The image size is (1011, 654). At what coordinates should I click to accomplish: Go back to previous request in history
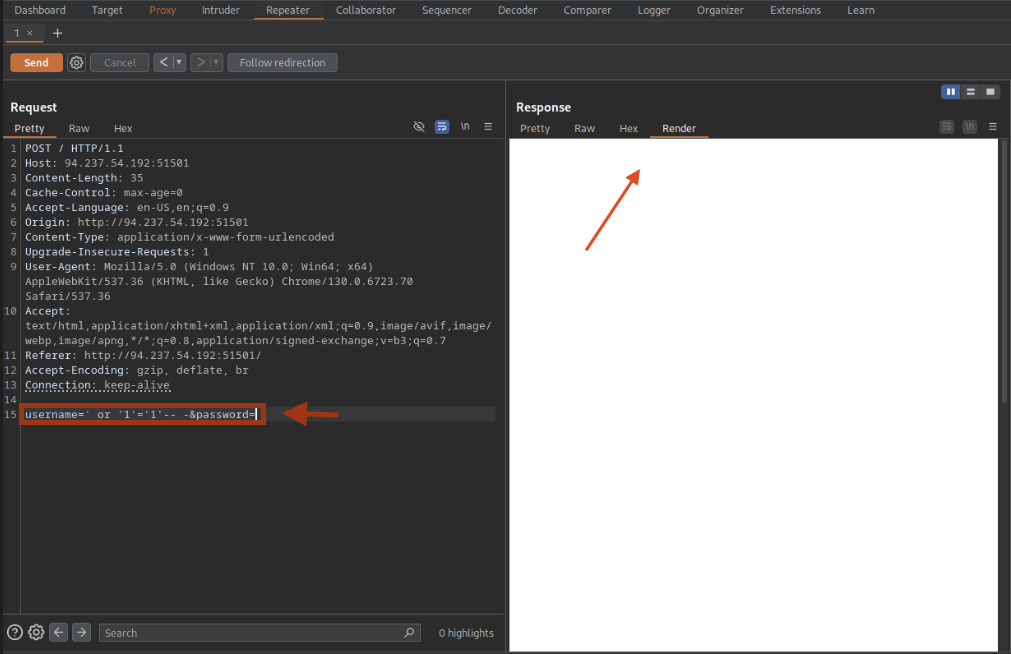(163, 63)
